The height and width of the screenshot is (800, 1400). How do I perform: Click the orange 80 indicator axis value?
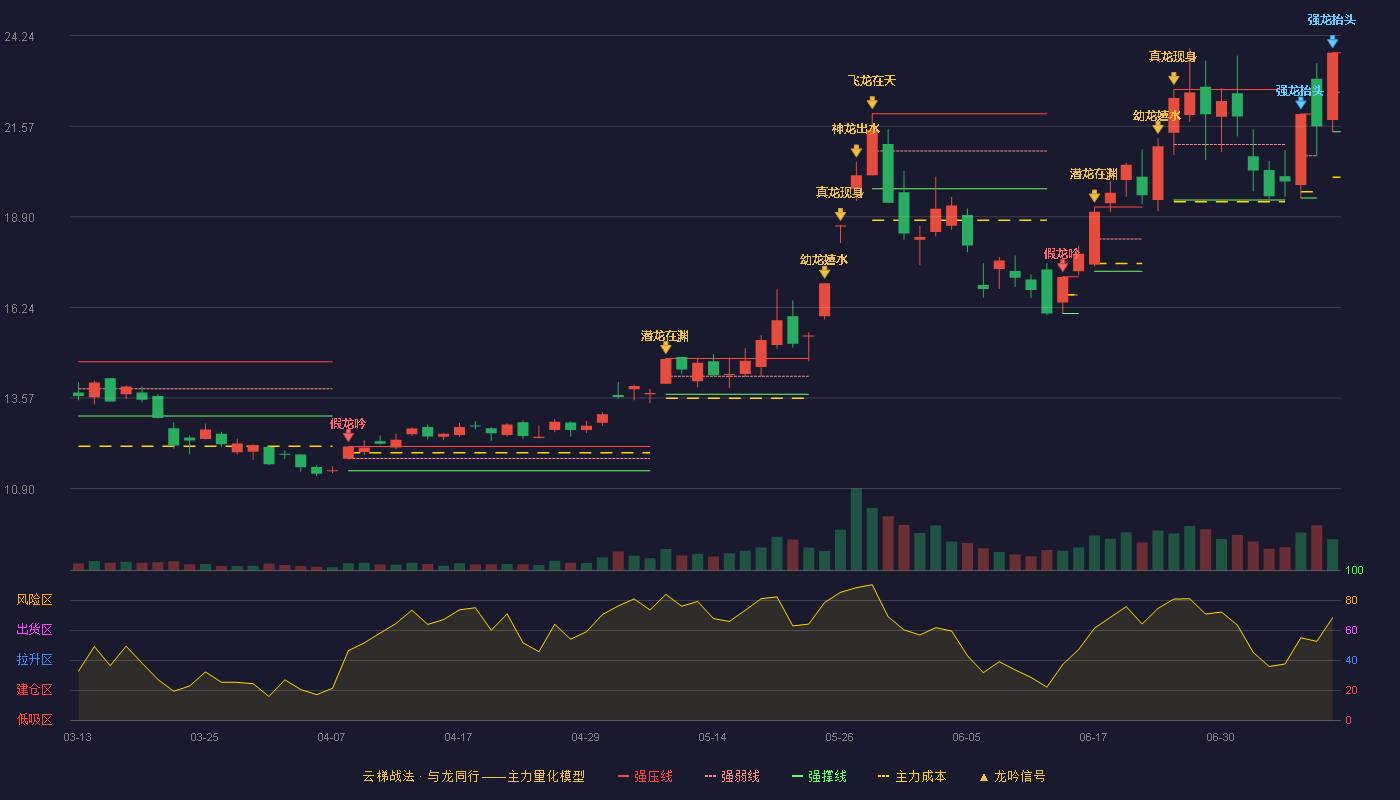[x=1351, y=600]
